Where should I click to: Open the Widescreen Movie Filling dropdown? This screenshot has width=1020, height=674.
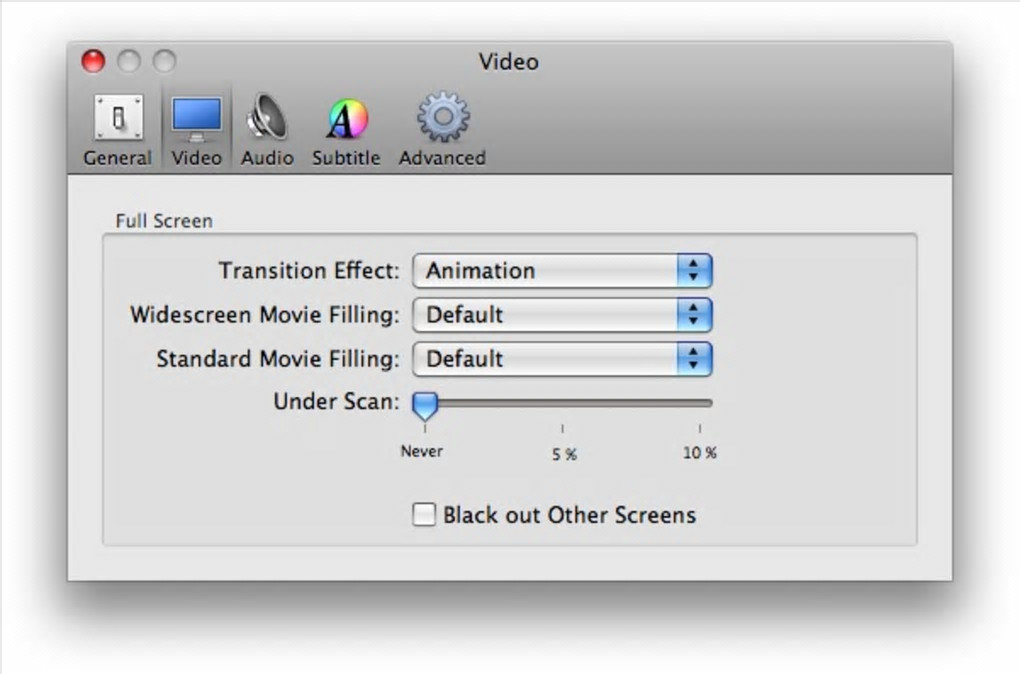pos(562,315)
